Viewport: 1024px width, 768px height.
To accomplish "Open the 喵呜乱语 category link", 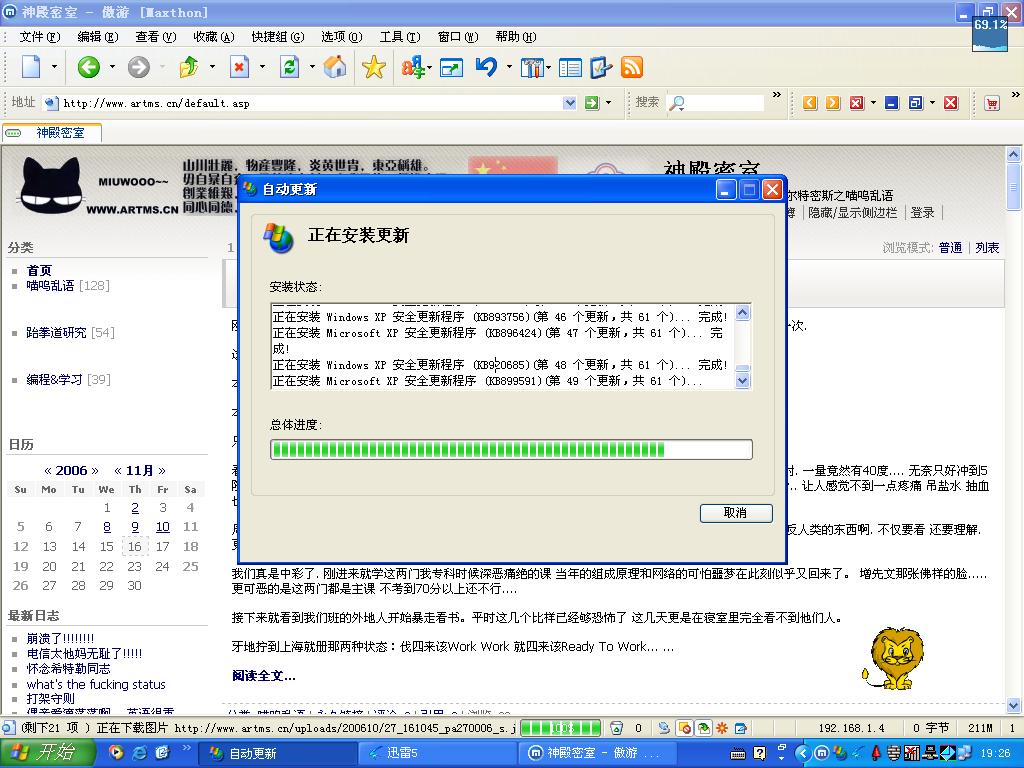I will pos(50,285).
